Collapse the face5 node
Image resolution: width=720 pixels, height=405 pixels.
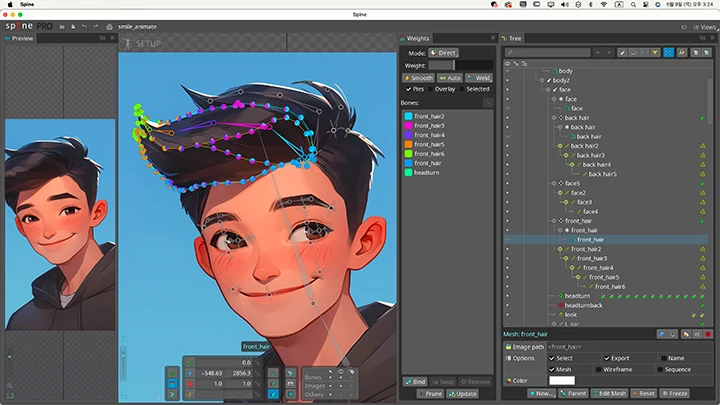coord(554,183)
